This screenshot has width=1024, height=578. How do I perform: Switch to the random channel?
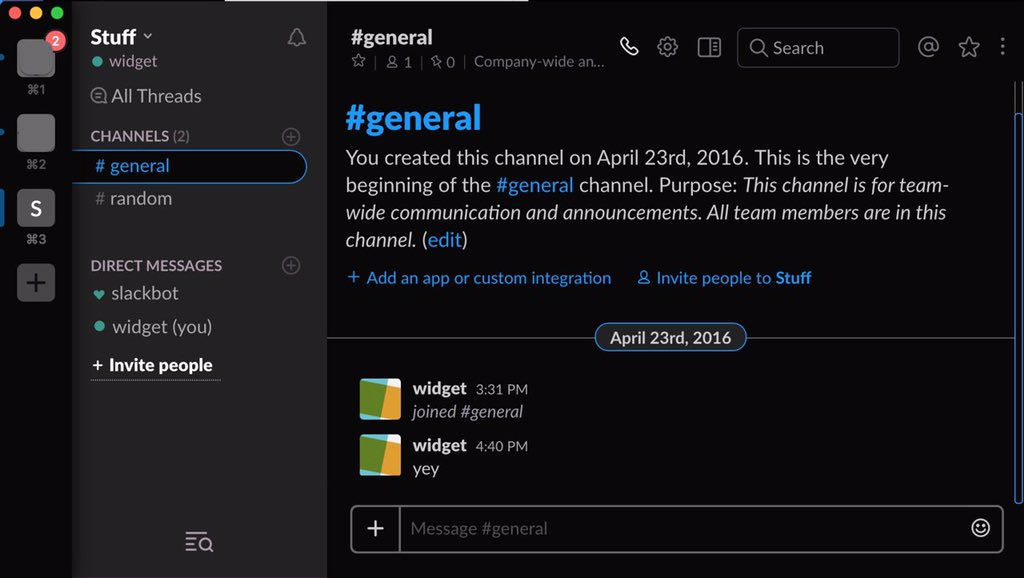pos(140,198)
